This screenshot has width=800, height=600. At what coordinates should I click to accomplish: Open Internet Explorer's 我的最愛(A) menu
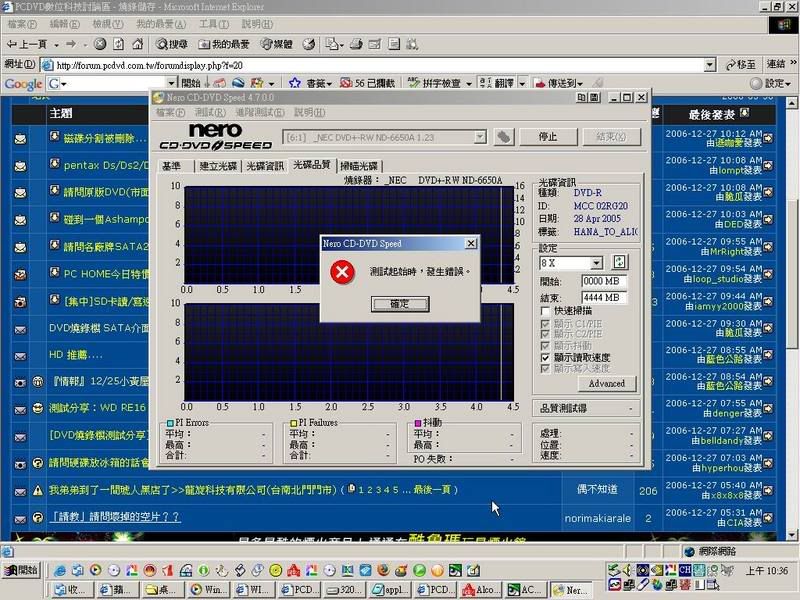(x=161, y=24)
